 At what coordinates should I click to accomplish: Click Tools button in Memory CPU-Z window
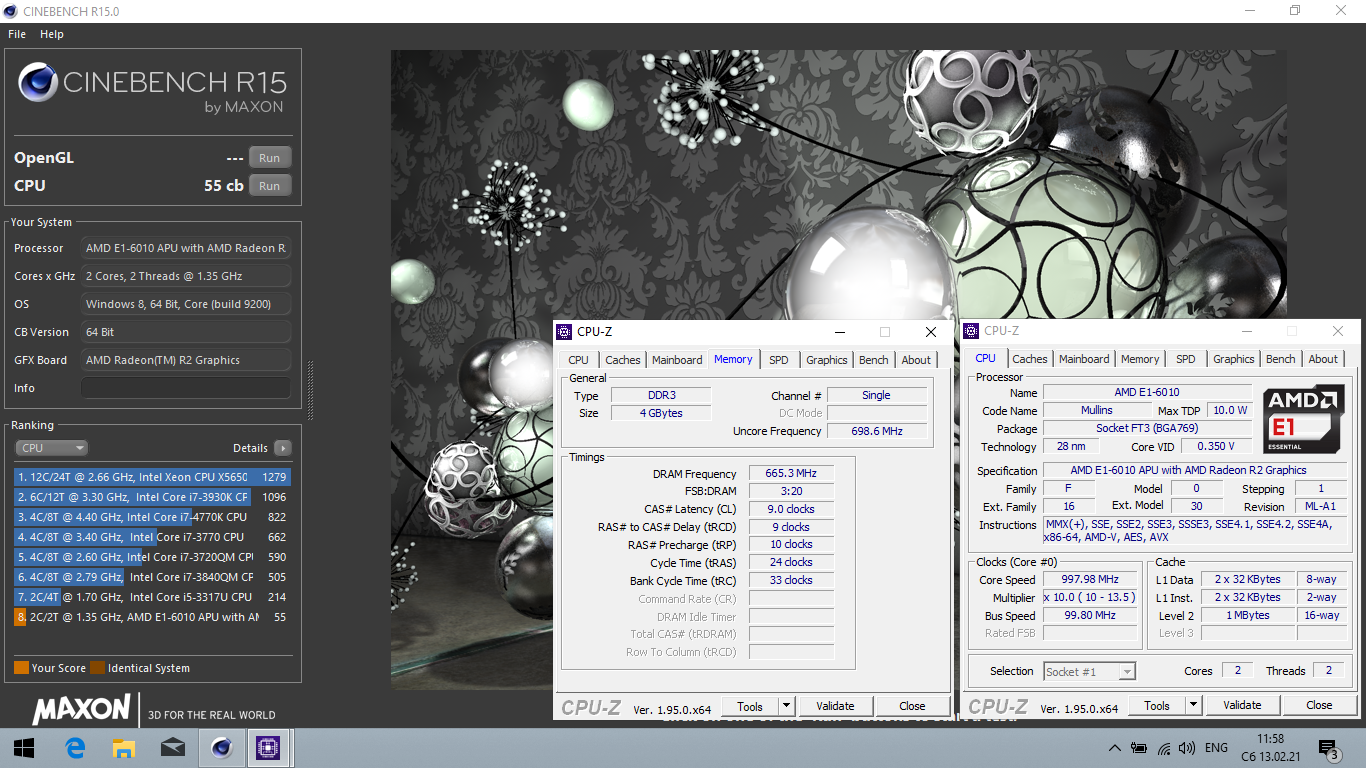tap(750, 706)
